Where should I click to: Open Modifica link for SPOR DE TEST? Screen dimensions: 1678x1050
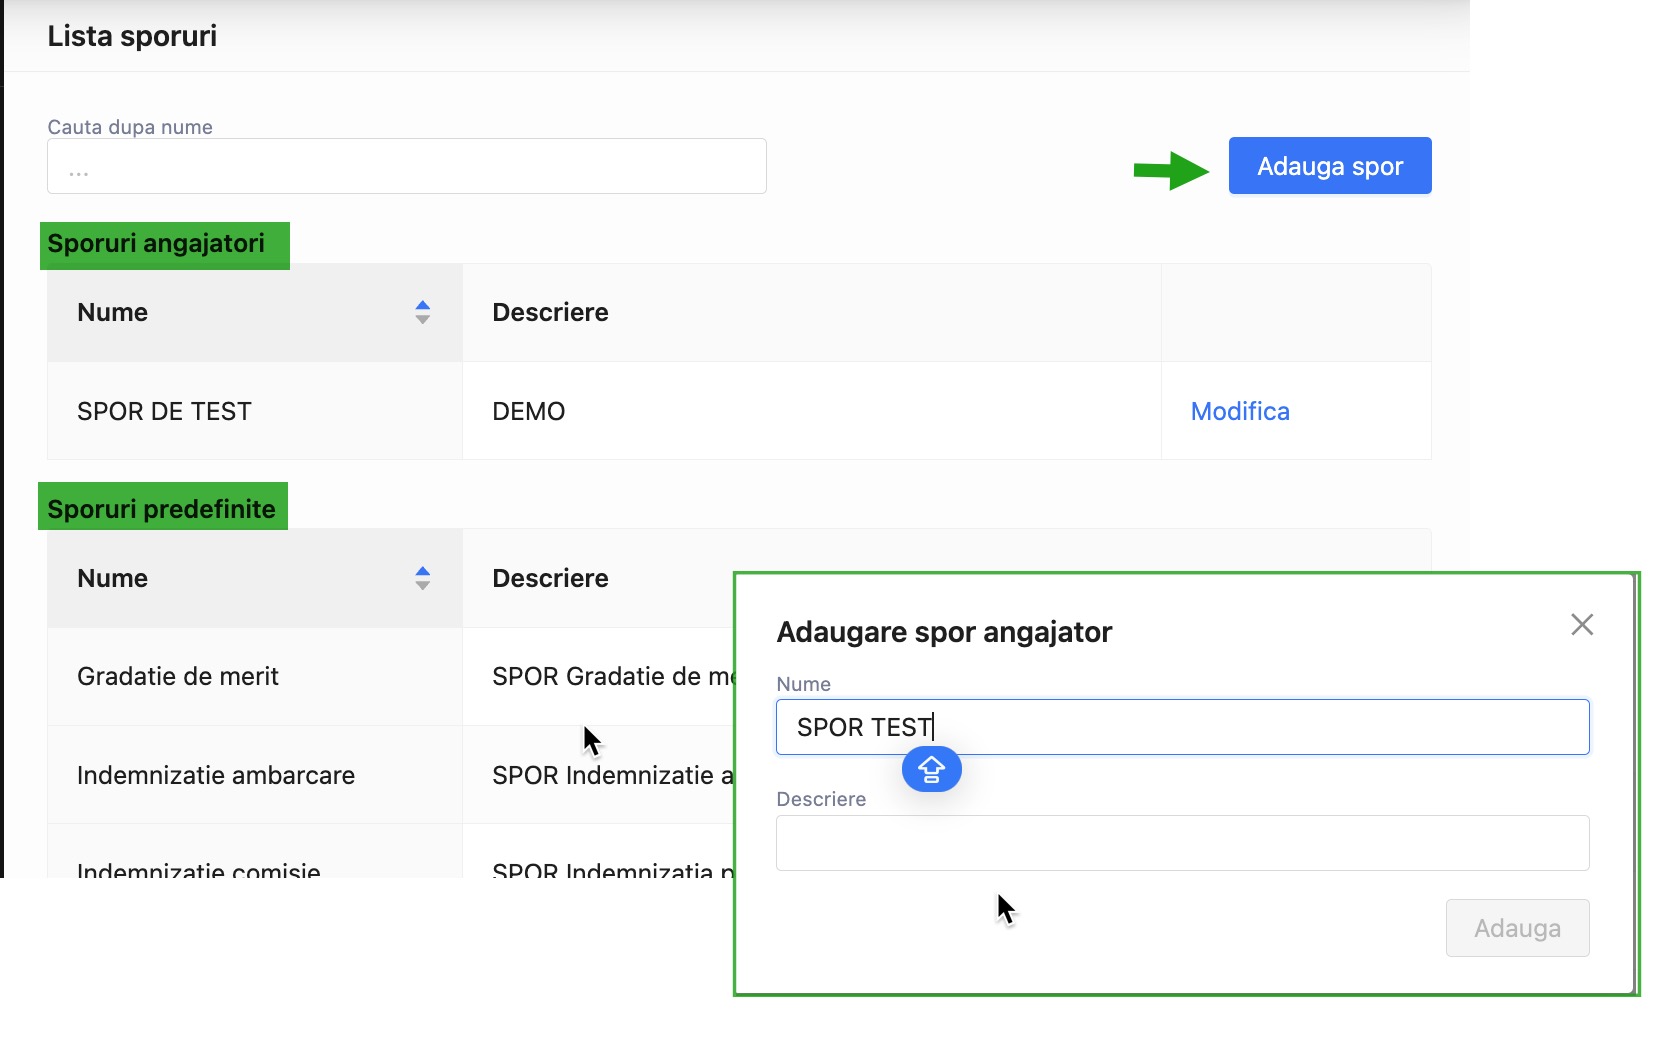(1240, 411)
